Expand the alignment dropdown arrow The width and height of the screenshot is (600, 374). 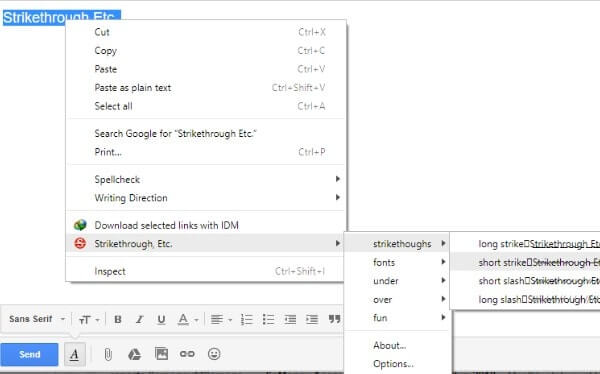pyautogui.click(x=230, y=320)
